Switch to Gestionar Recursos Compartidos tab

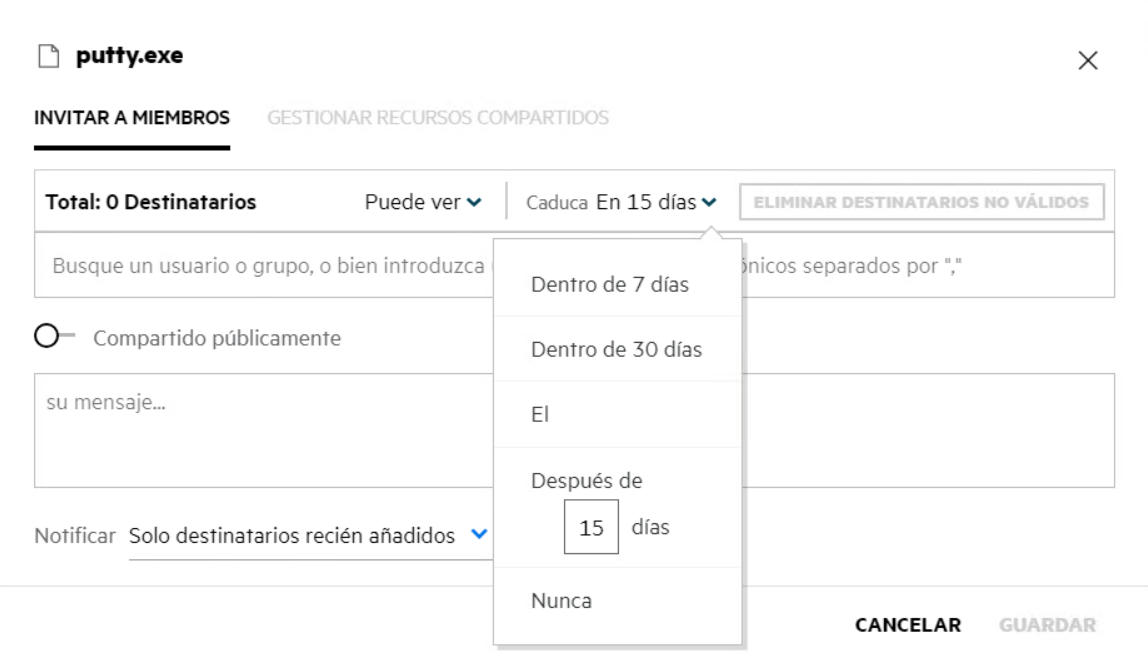pos(438,118)
